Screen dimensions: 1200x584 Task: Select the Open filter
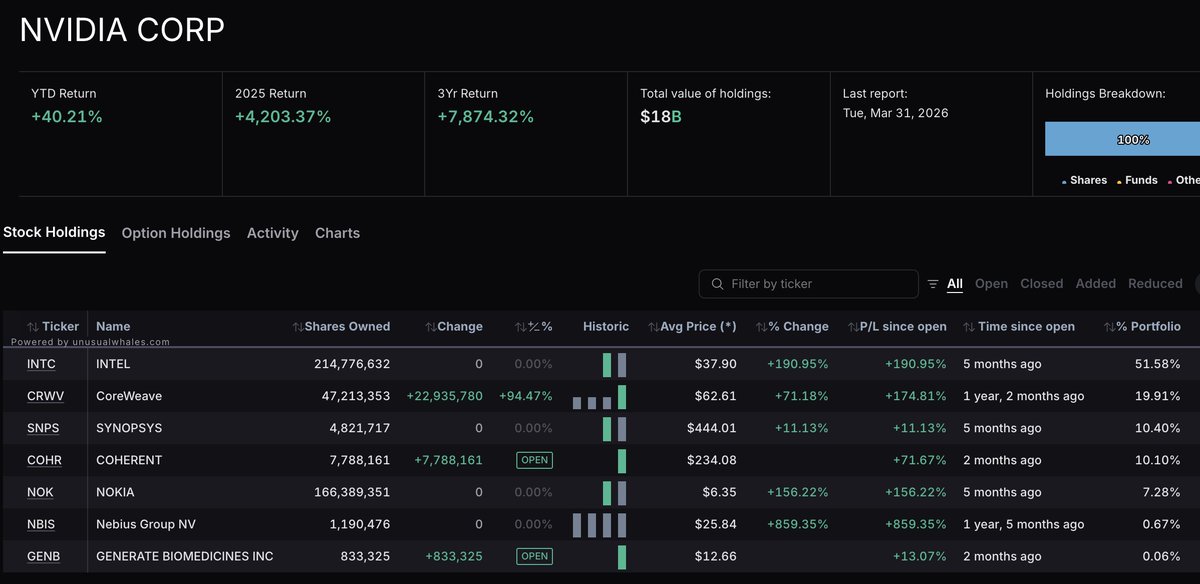click(x=991, y=284)
